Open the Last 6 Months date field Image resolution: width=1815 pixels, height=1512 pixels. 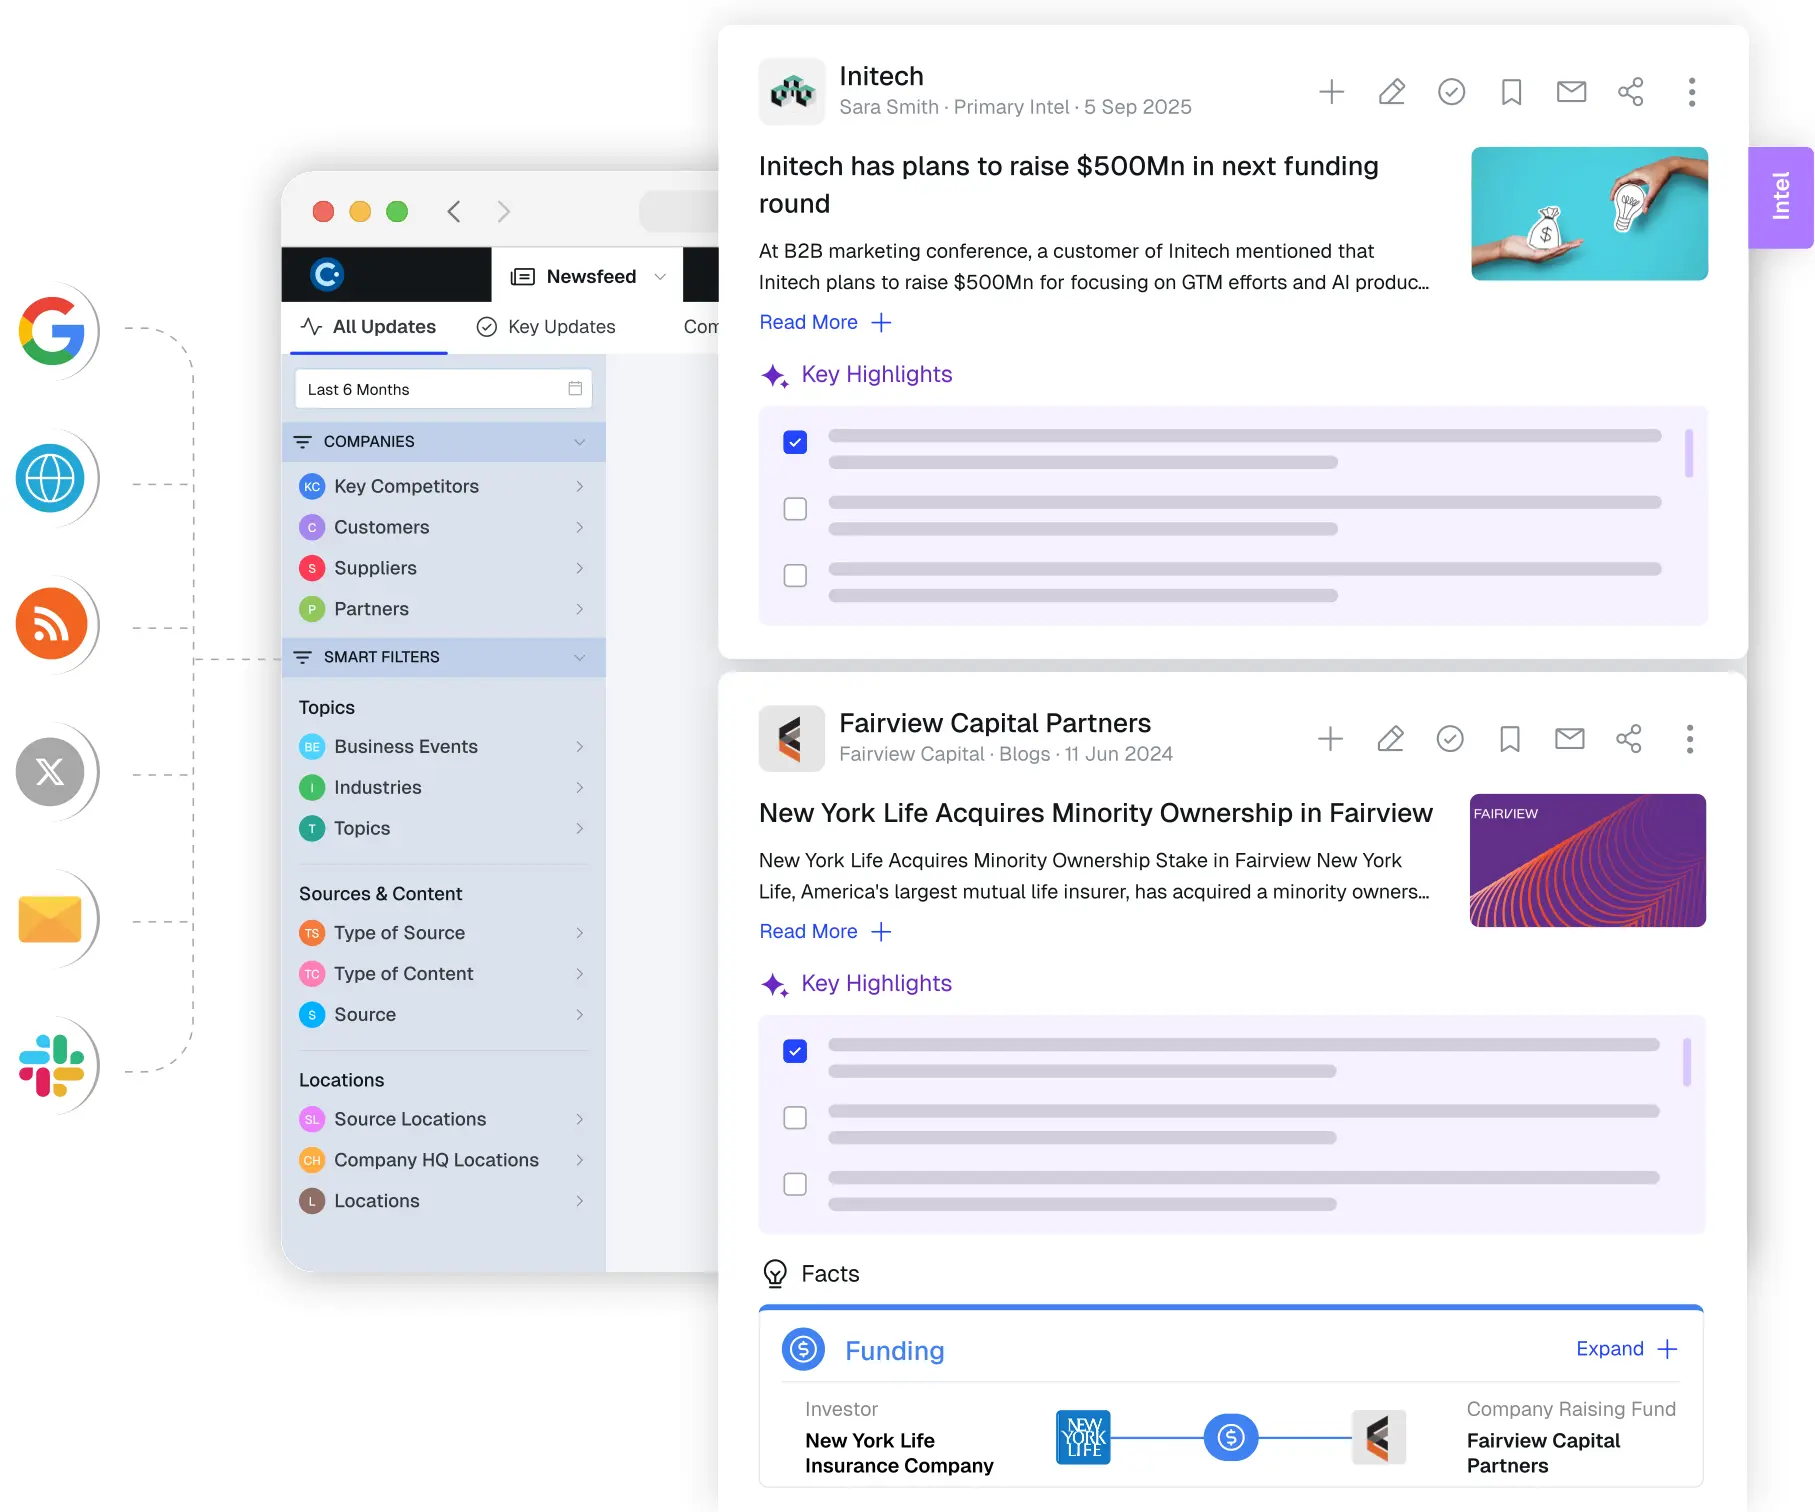443,389
